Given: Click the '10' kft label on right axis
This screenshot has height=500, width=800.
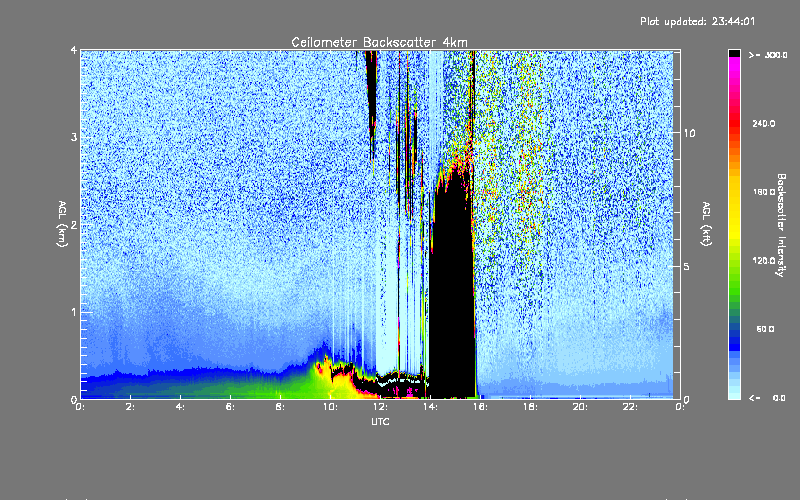Looking at the screenshot, I should click(x=689, y=133).
